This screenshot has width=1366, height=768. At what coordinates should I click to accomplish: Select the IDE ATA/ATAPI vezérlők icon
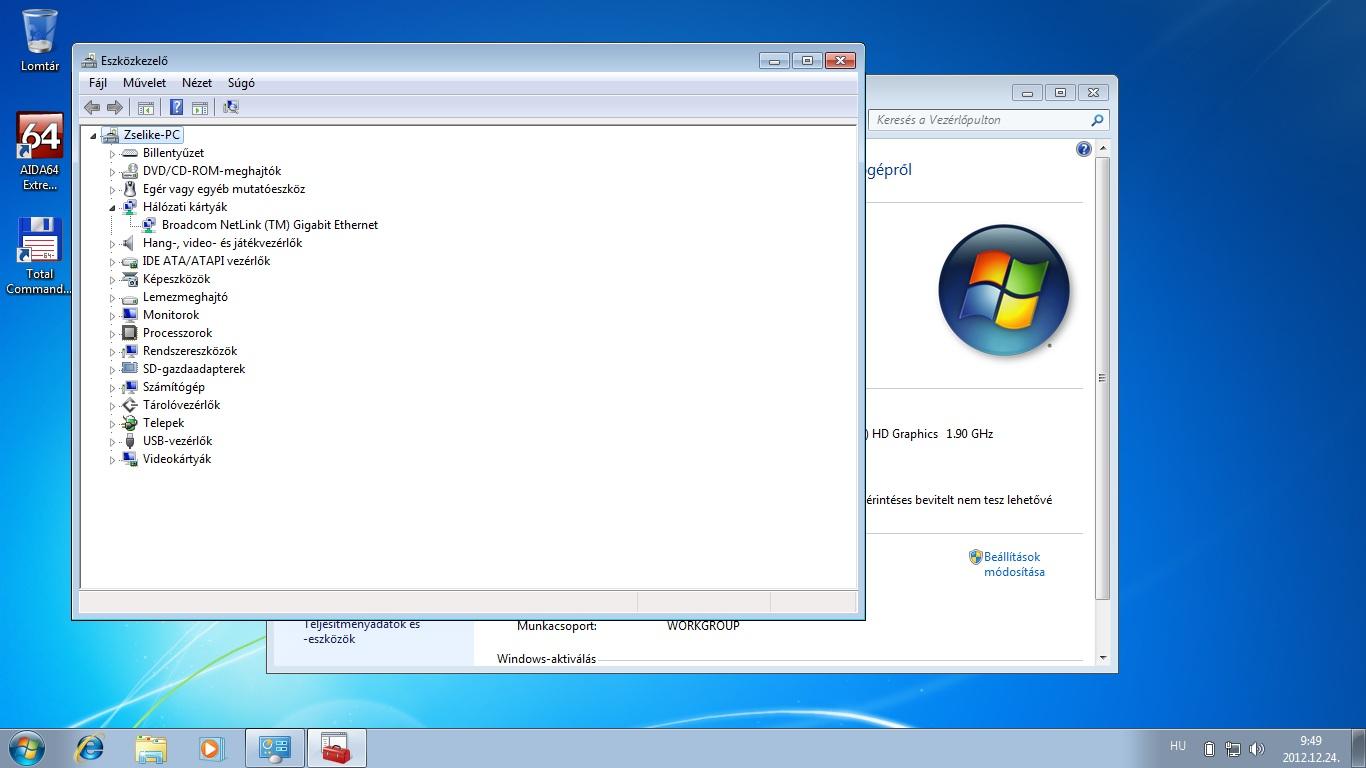129,261
